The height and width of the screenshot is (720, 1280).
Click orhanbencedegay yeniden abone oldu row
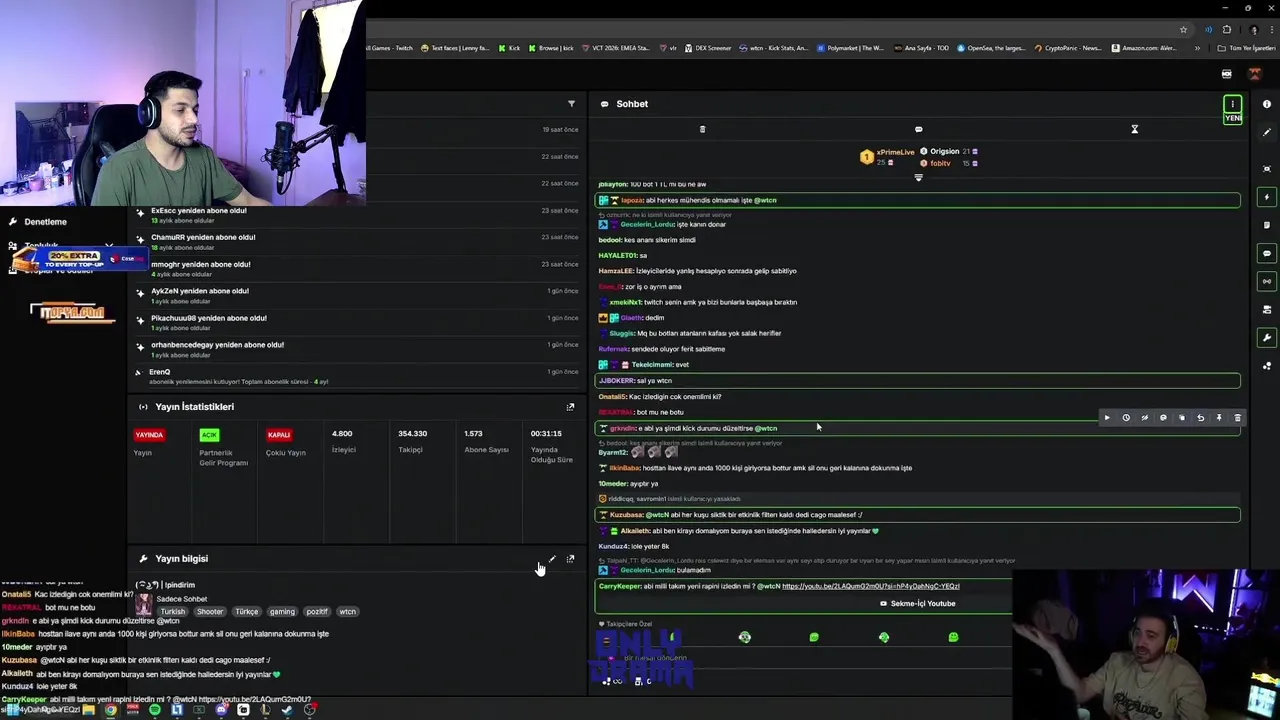click(357, 349)
